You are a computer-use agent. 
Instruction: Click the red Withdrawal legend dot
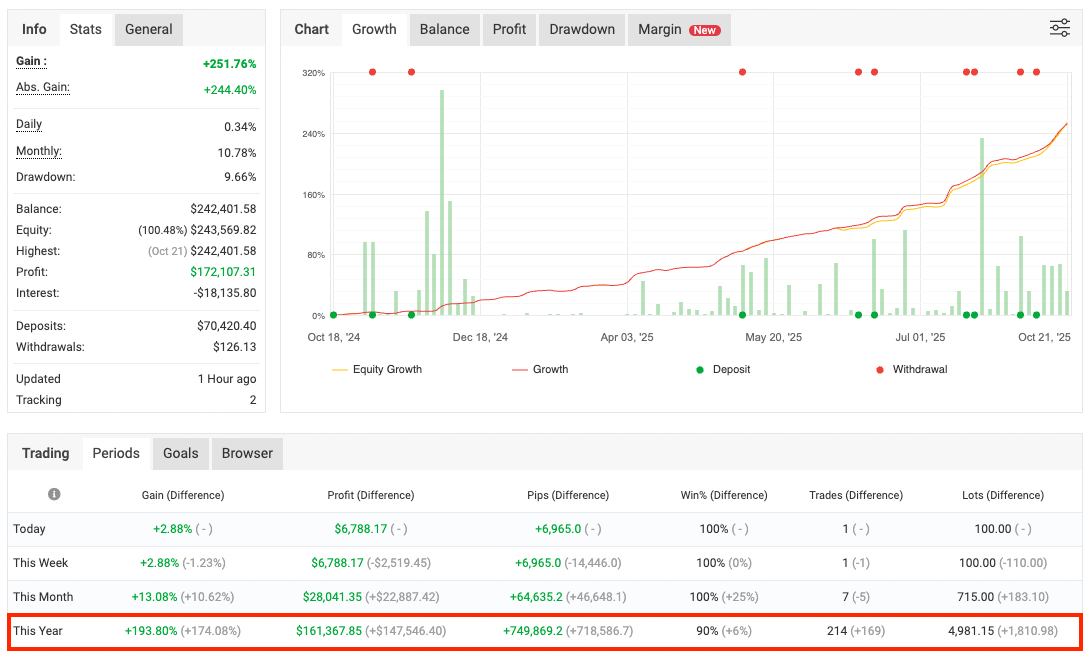[x=879, y=370]
